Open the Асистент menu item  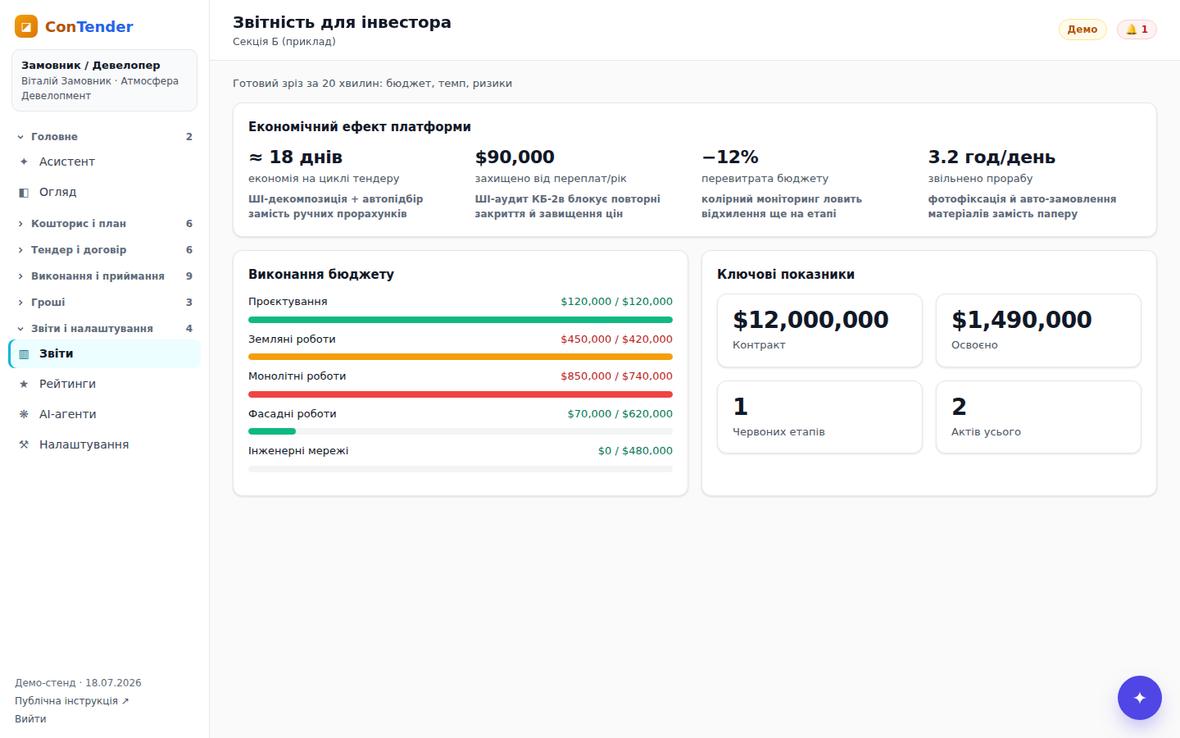105,162
